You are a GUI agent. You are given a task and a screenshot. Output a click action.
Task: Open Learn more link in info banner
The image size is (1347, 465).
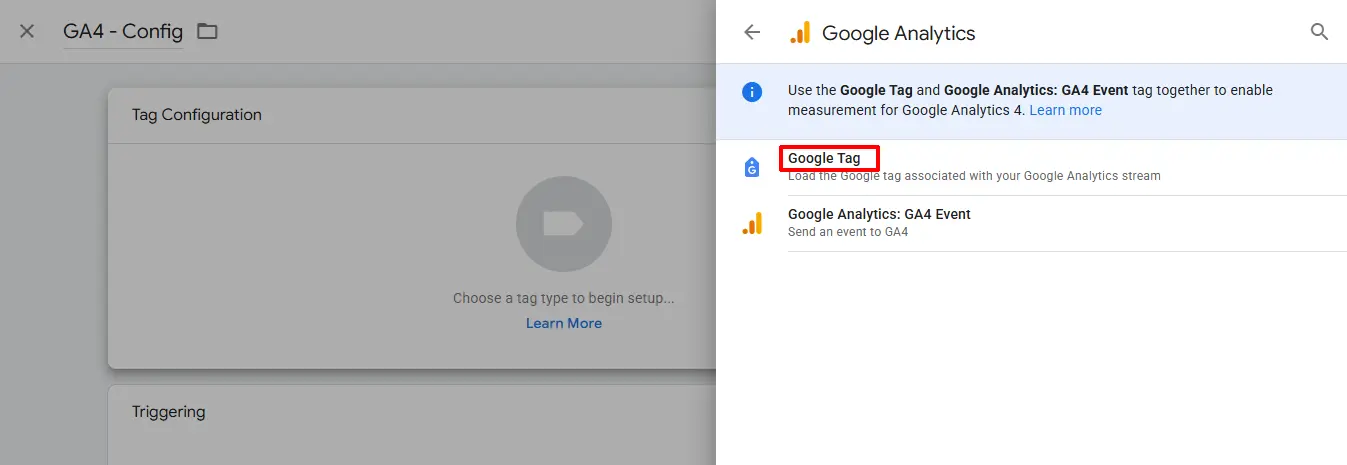(x=1065, y=110)
